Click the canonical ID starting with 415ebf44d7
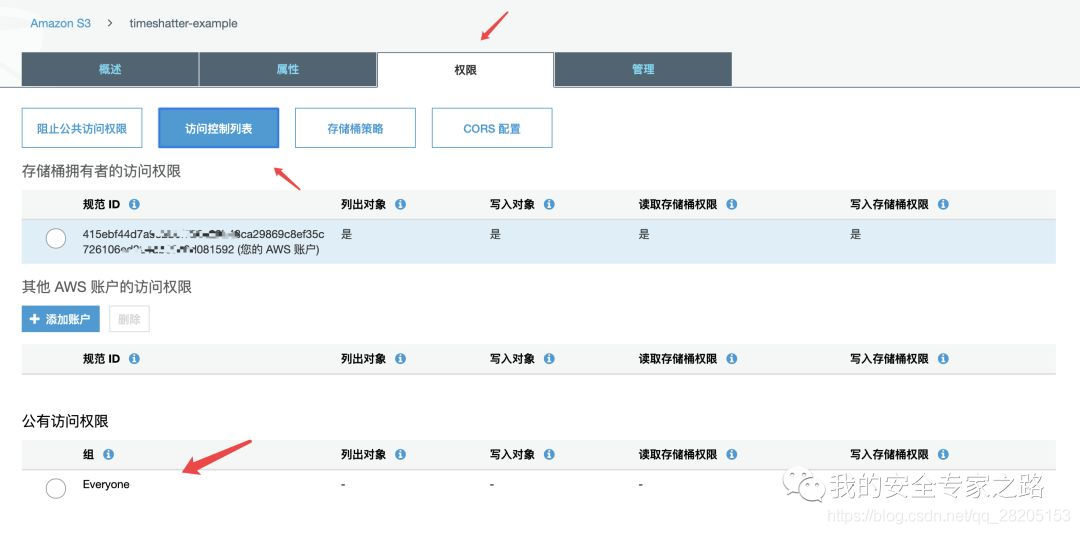The image size is (1080, 534). [x=203, y=242]
